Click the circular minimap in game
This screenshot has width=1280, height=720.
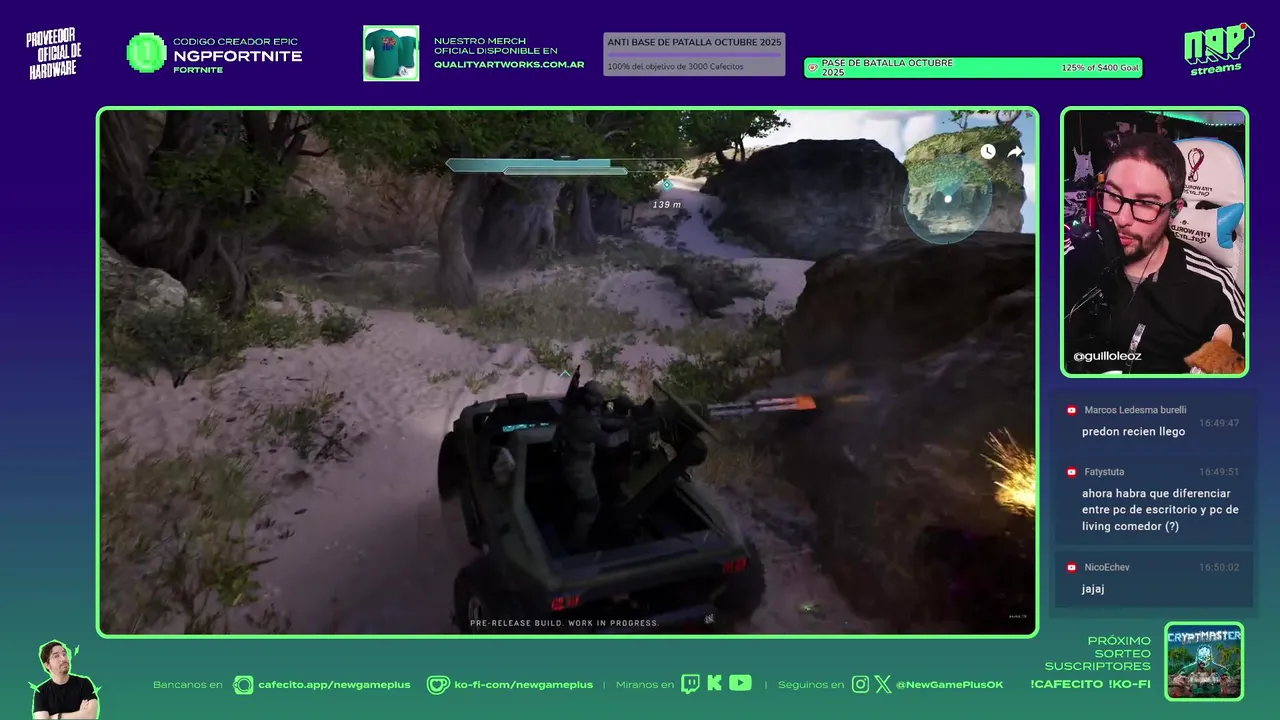[x=948, y=198]
